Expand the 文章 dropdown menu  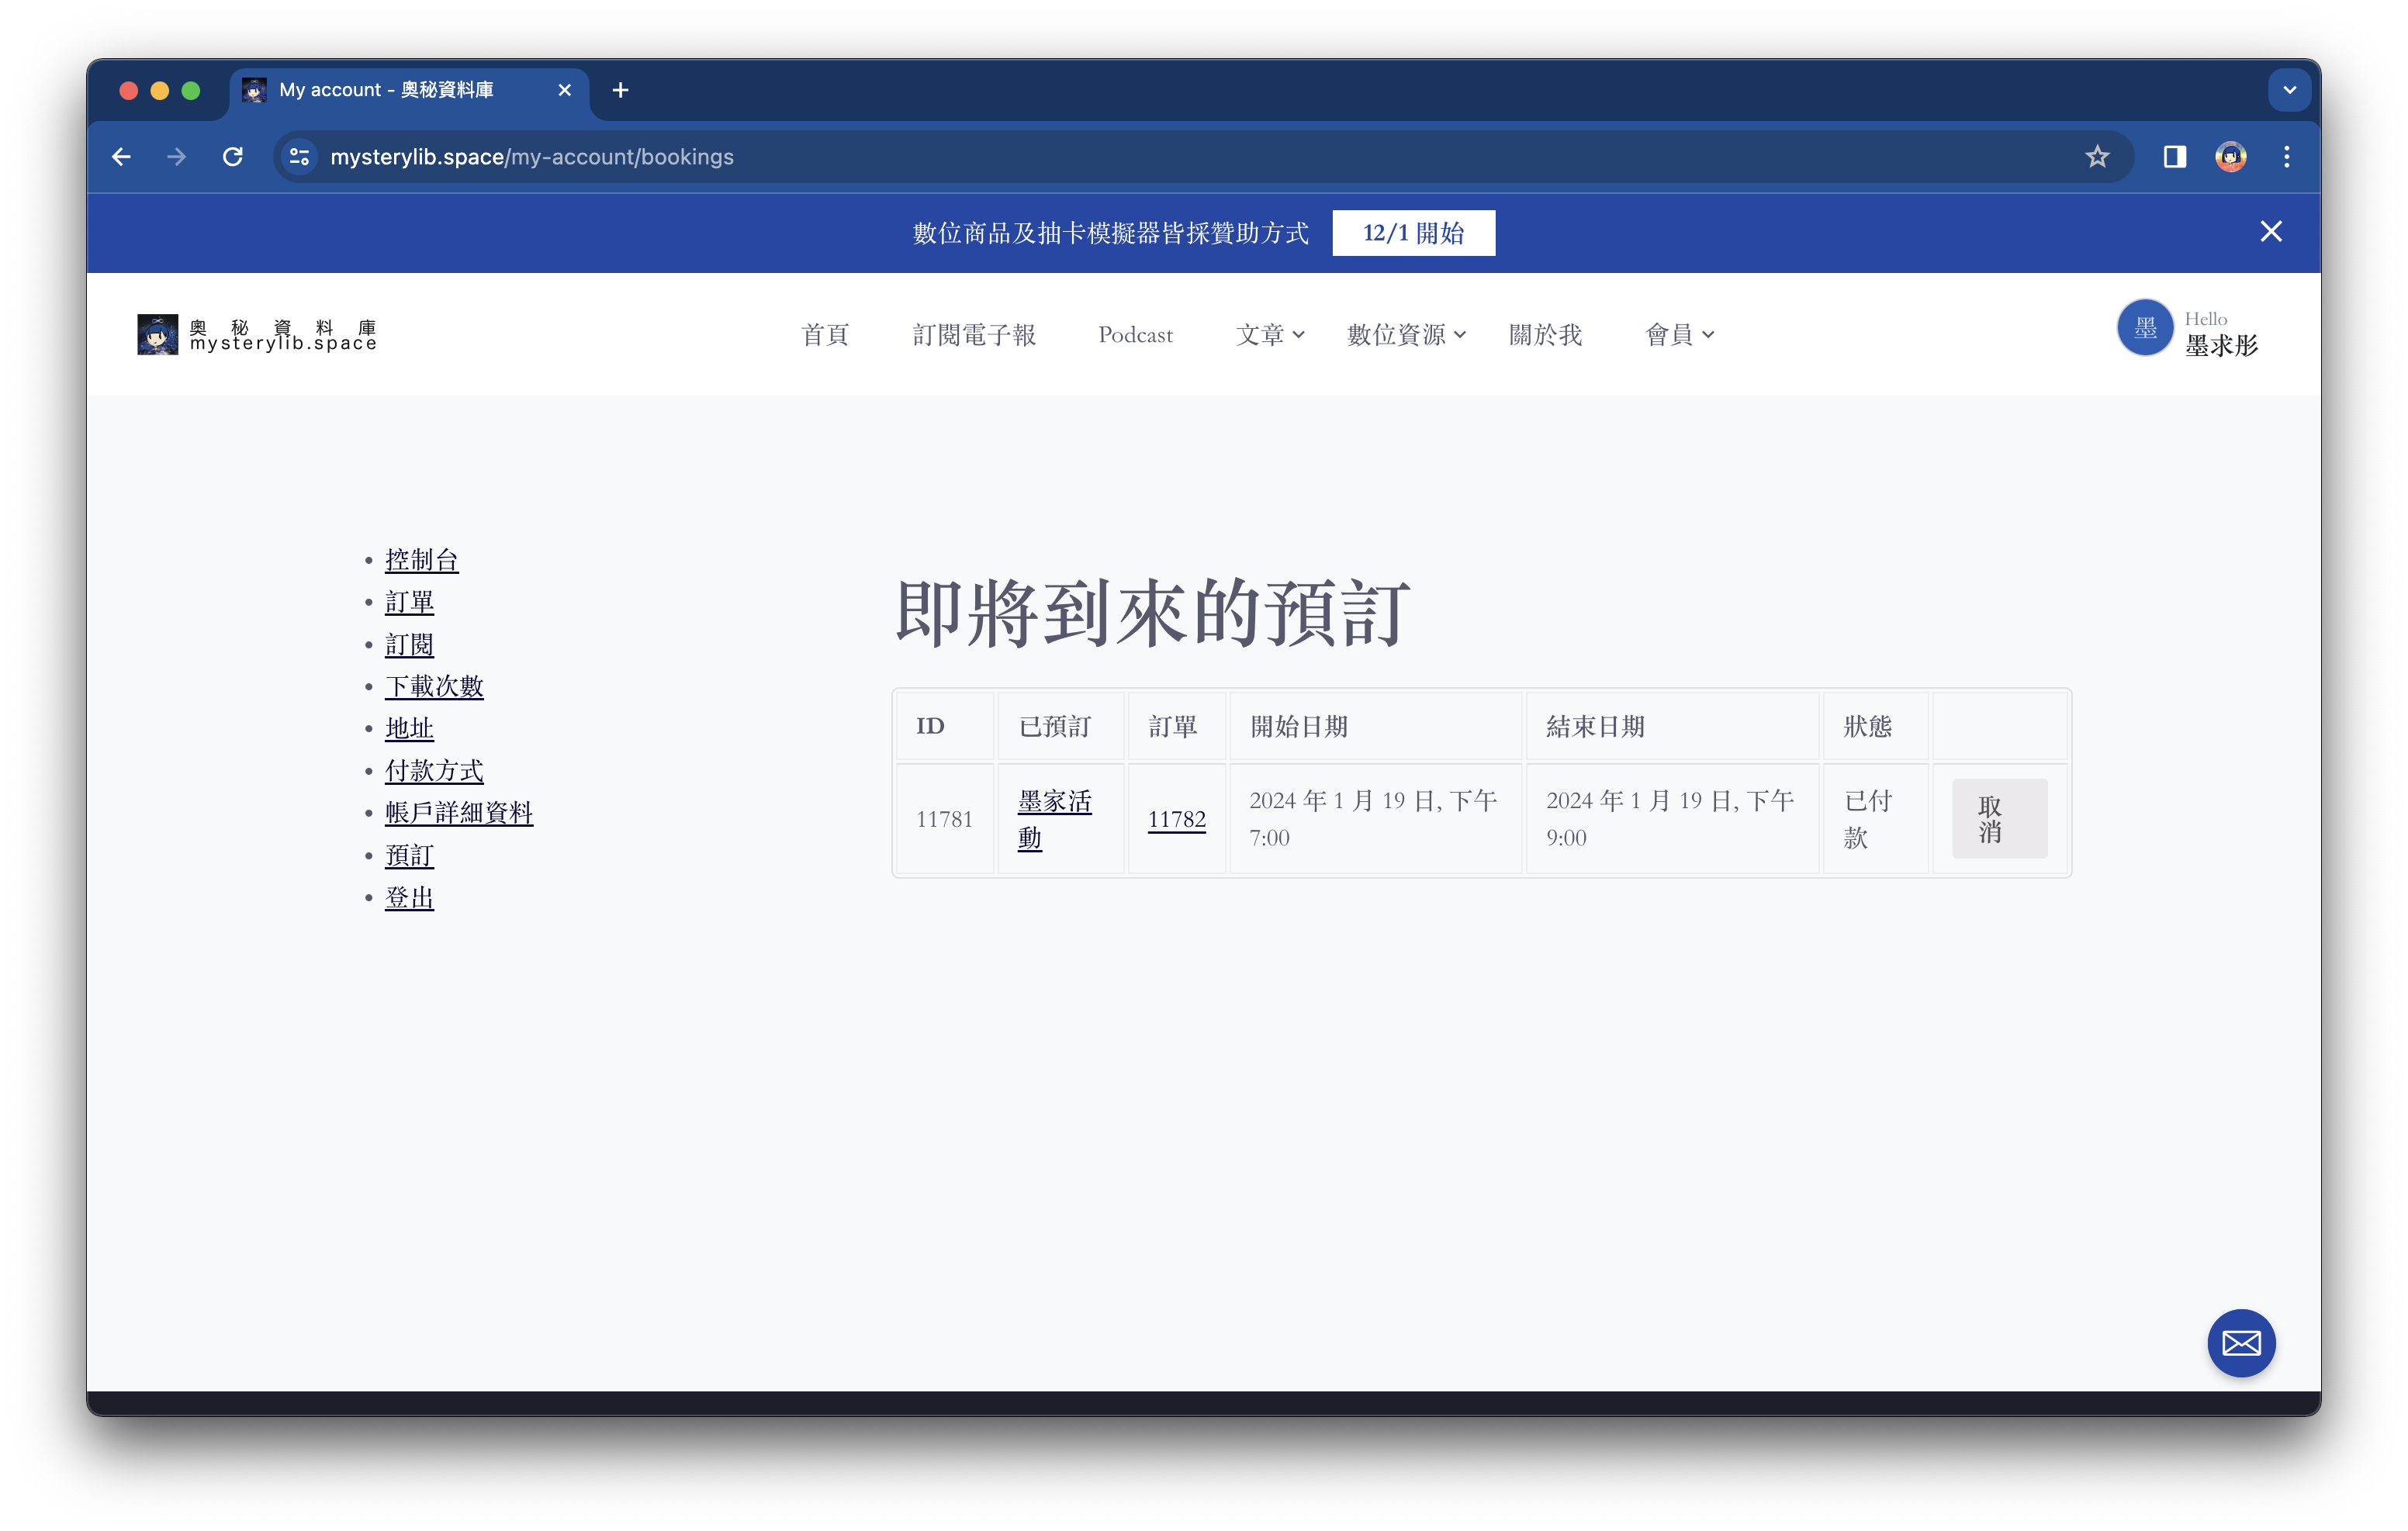pyautogui.click(x=1270, y=335)
